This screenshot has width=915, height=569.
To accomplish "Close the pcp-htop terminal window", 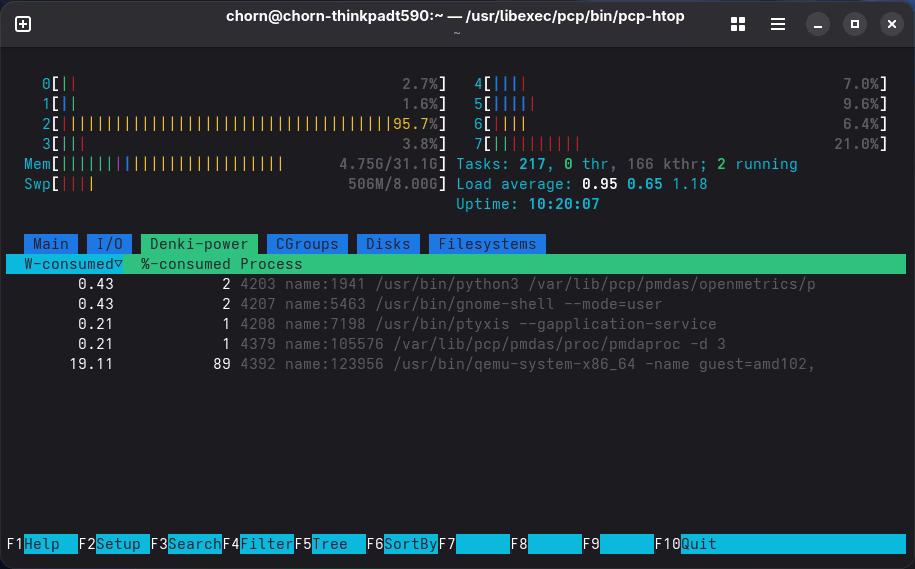I will click(891, 24).
